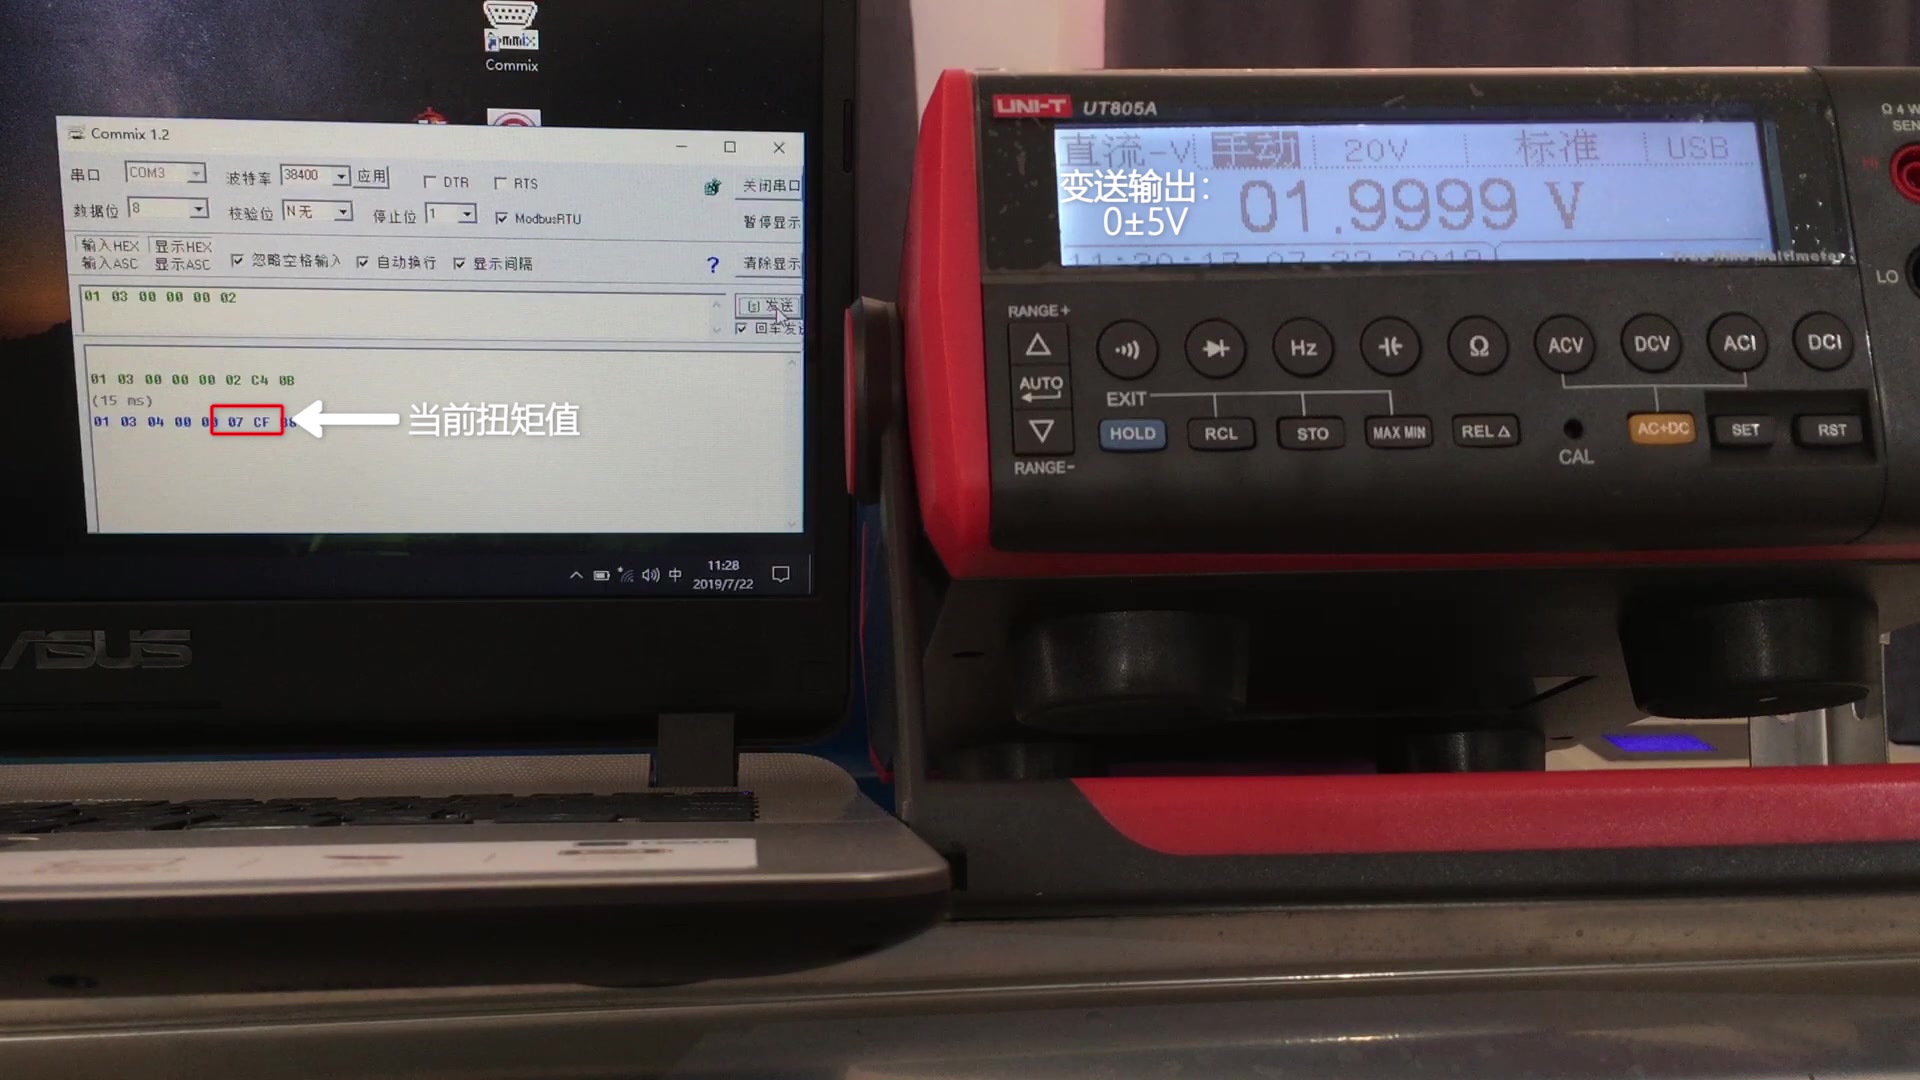The image size is (1920, 1080).
Task: Click the HOLD button on multimeter
Action: [x=1131, y=433]
